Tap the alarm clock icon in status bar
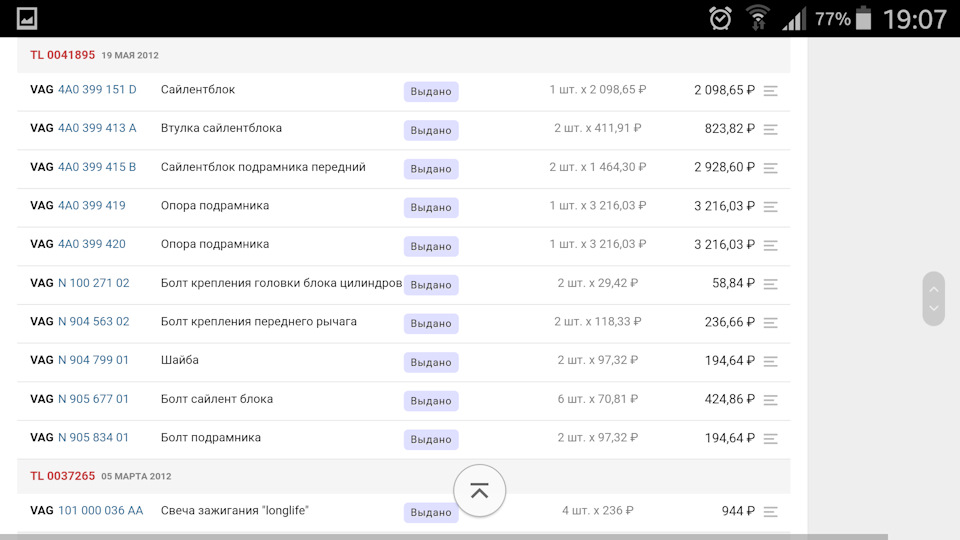Image resolution: width=960 pixels, height=540 pixels. [x=720, y=18]
